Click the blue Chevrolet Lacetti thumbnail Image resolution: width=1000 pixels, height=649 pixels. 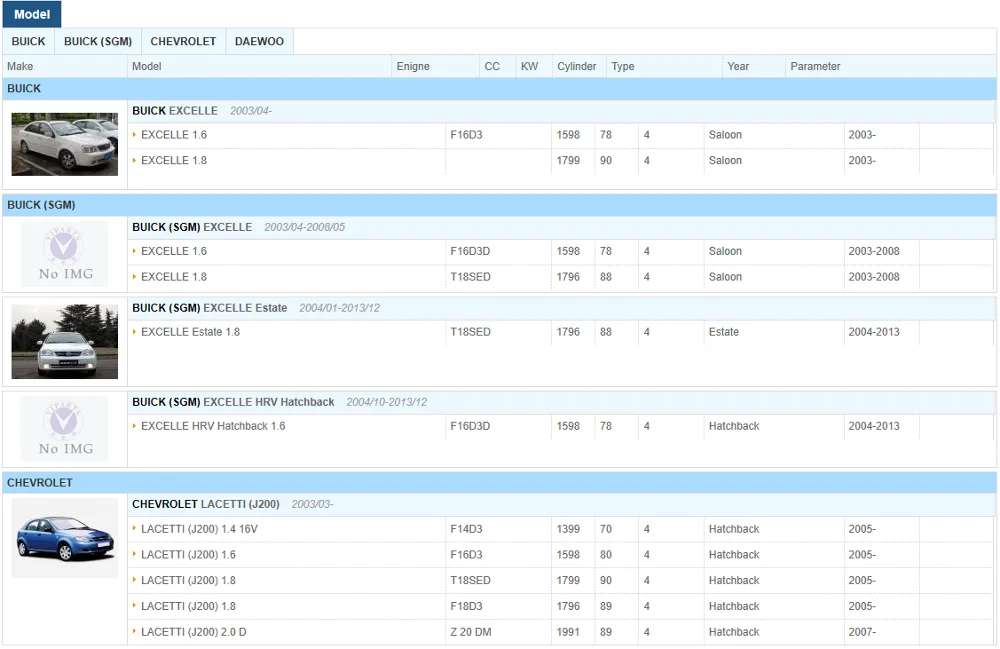(65, 538)
